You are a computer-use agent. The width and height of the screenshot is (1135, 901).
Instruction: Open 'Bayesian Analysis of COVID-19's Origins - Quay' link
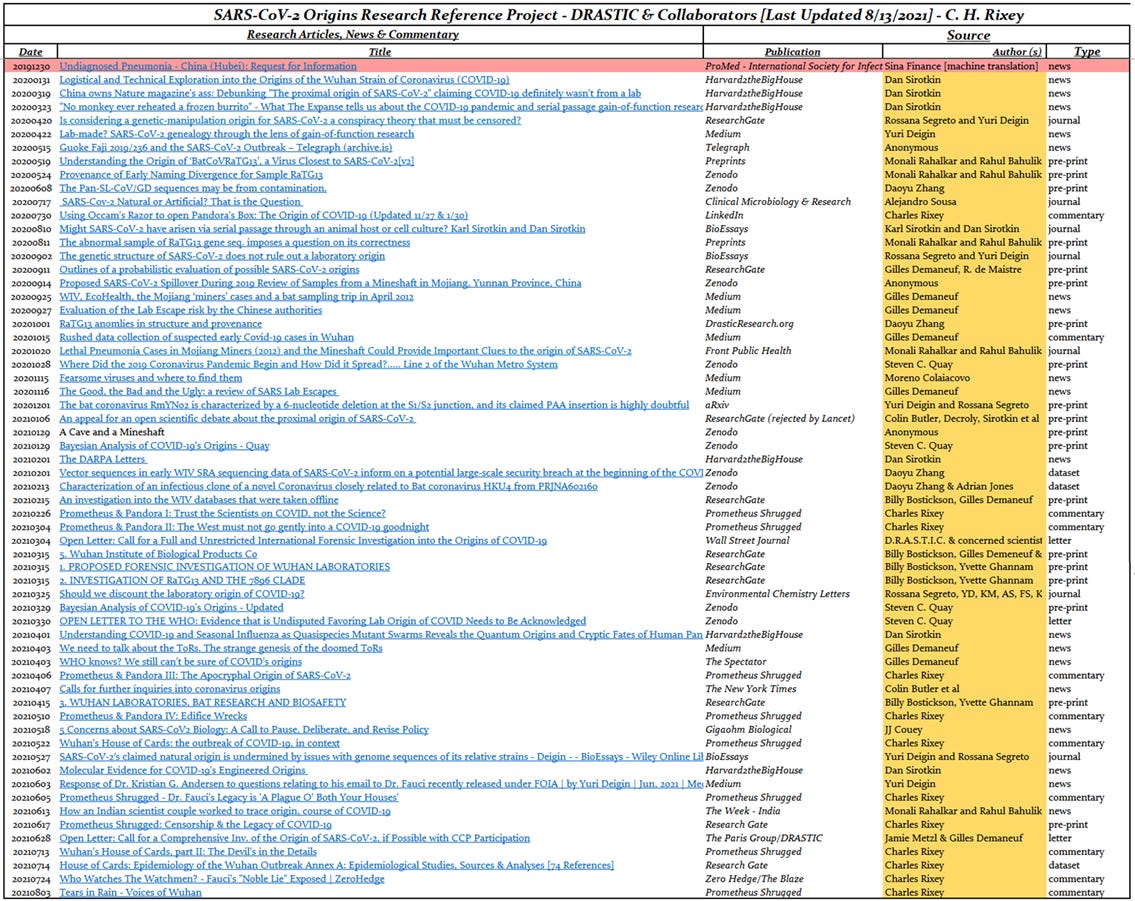click(164, 446)
